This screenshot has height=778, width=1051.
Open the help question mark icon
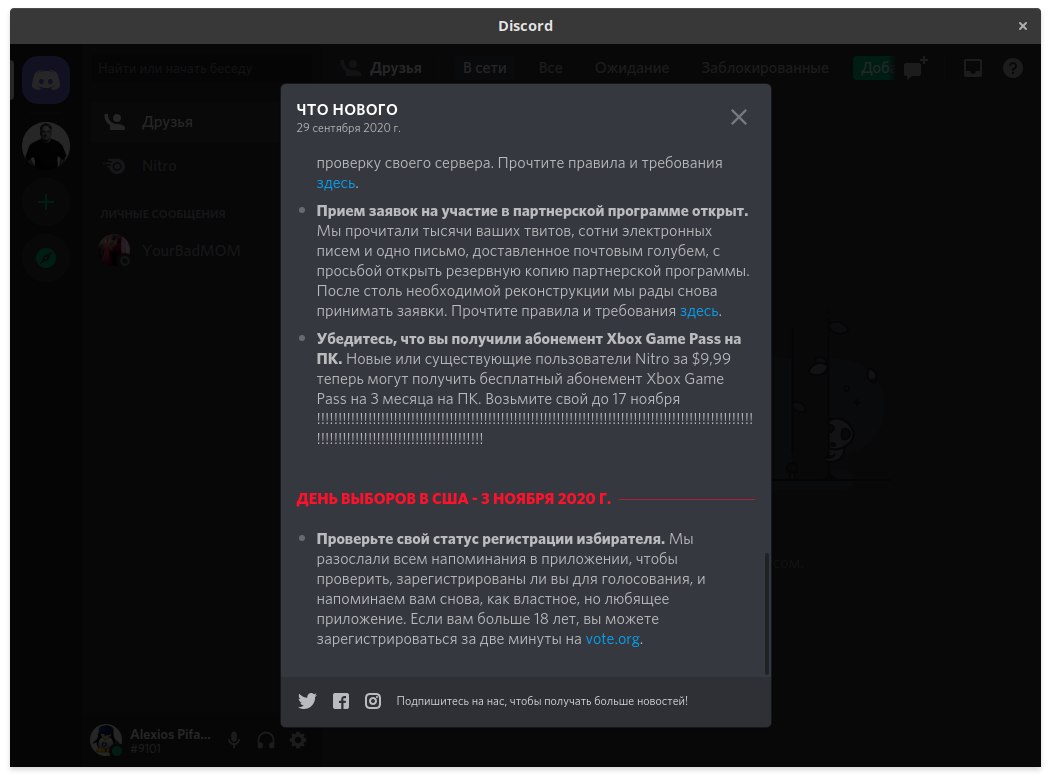[1013, 68]
